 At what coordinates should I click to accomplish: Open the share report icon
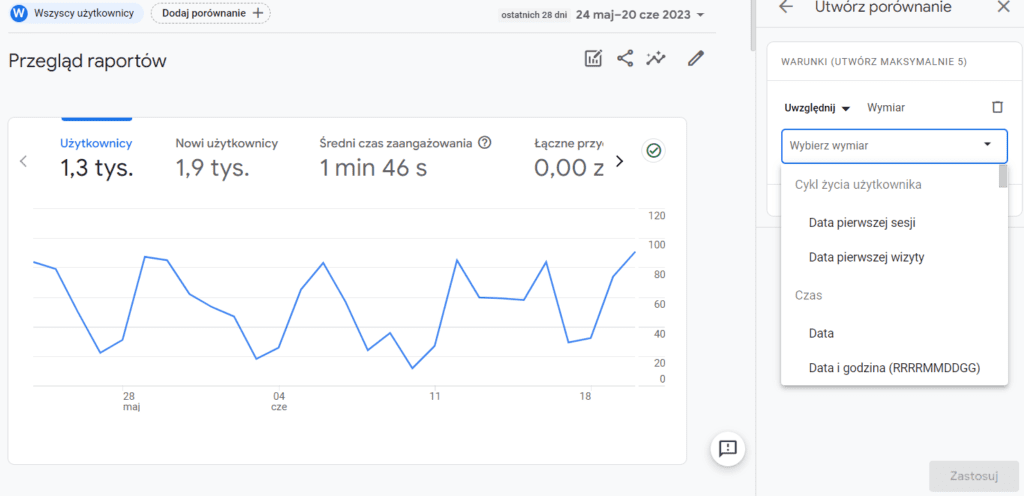click(x=625, y=59)
